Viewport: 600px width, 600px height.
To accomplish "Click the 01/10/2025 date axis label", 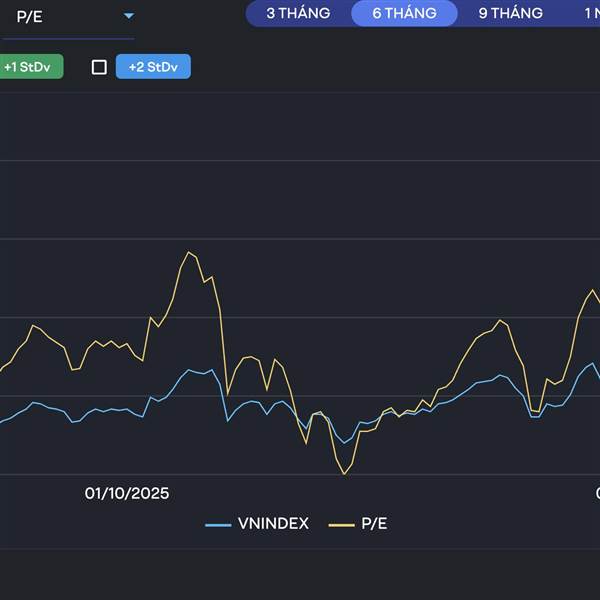I will click(x=127, y=493).
